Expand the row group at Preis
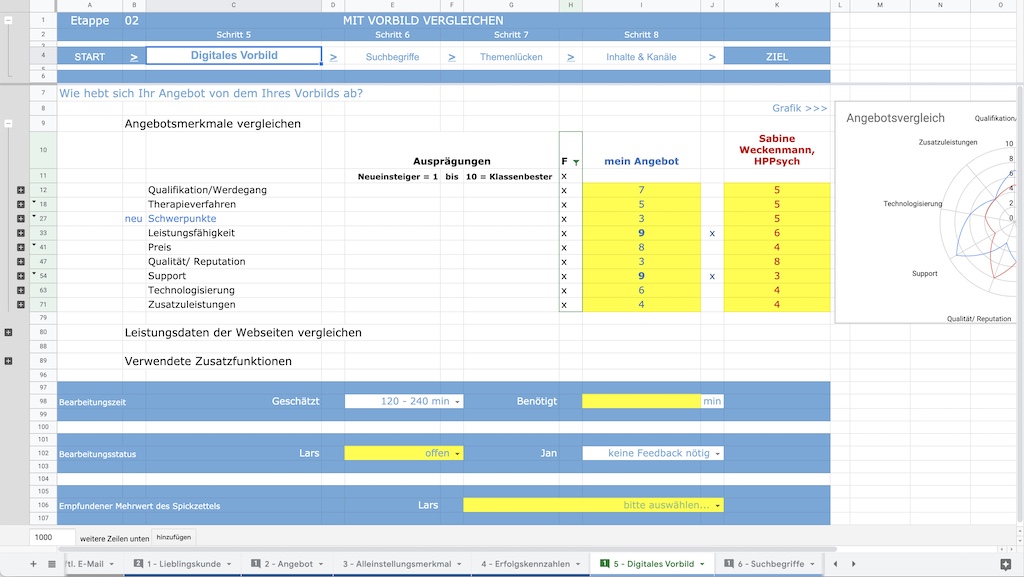The width and height of the screenshot is (1024, 577). pyautogui.click(x=21, y=247)
